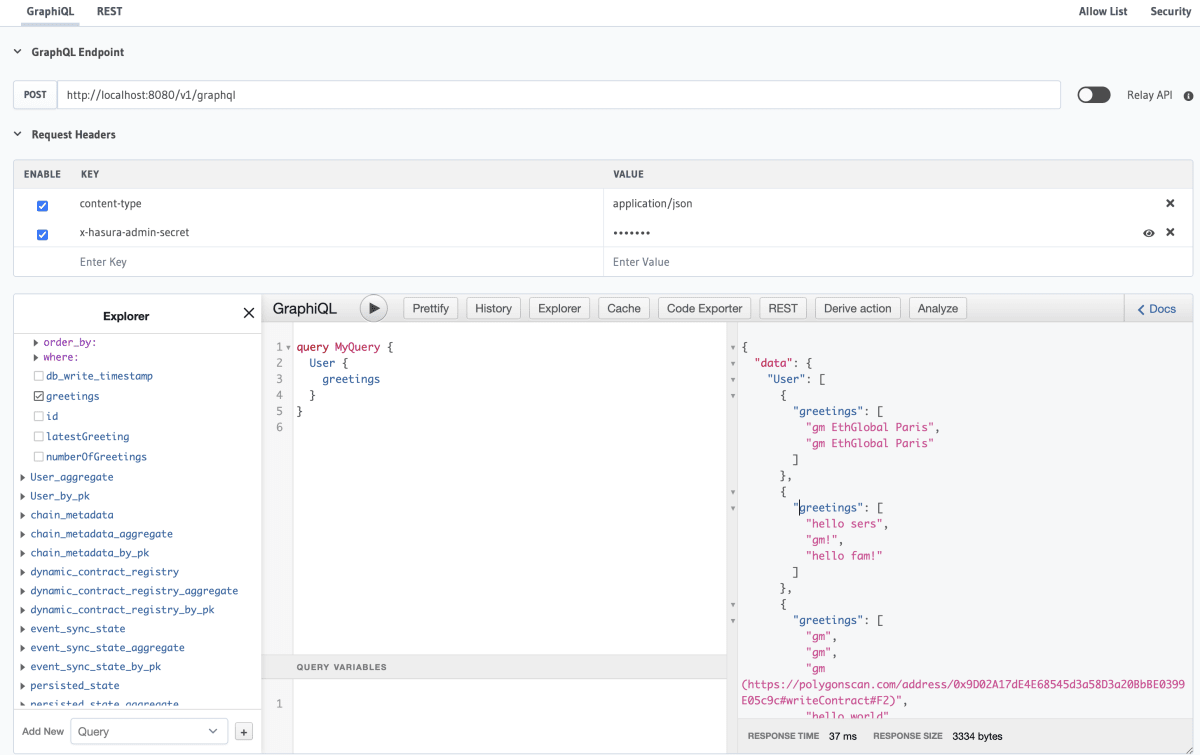Analyze the current query

(937, 308)
